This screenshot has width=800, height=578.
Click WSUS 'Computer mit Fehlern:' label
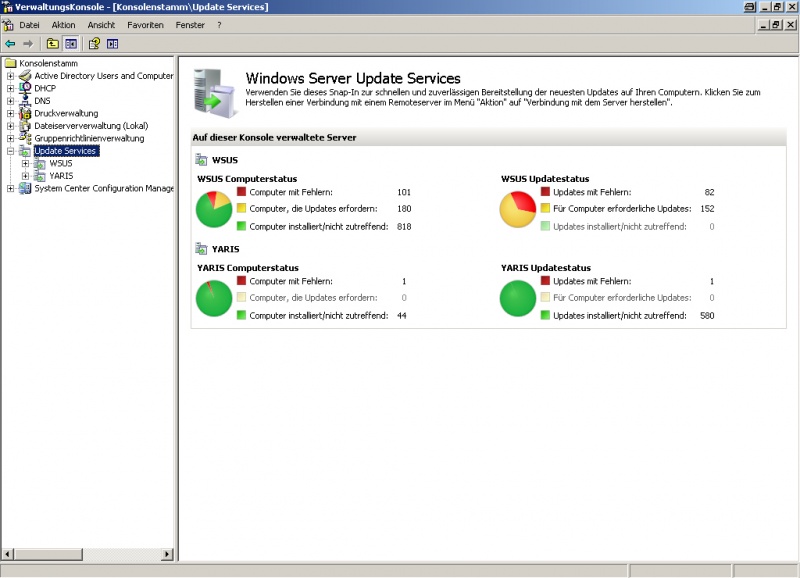pos(291,192)
